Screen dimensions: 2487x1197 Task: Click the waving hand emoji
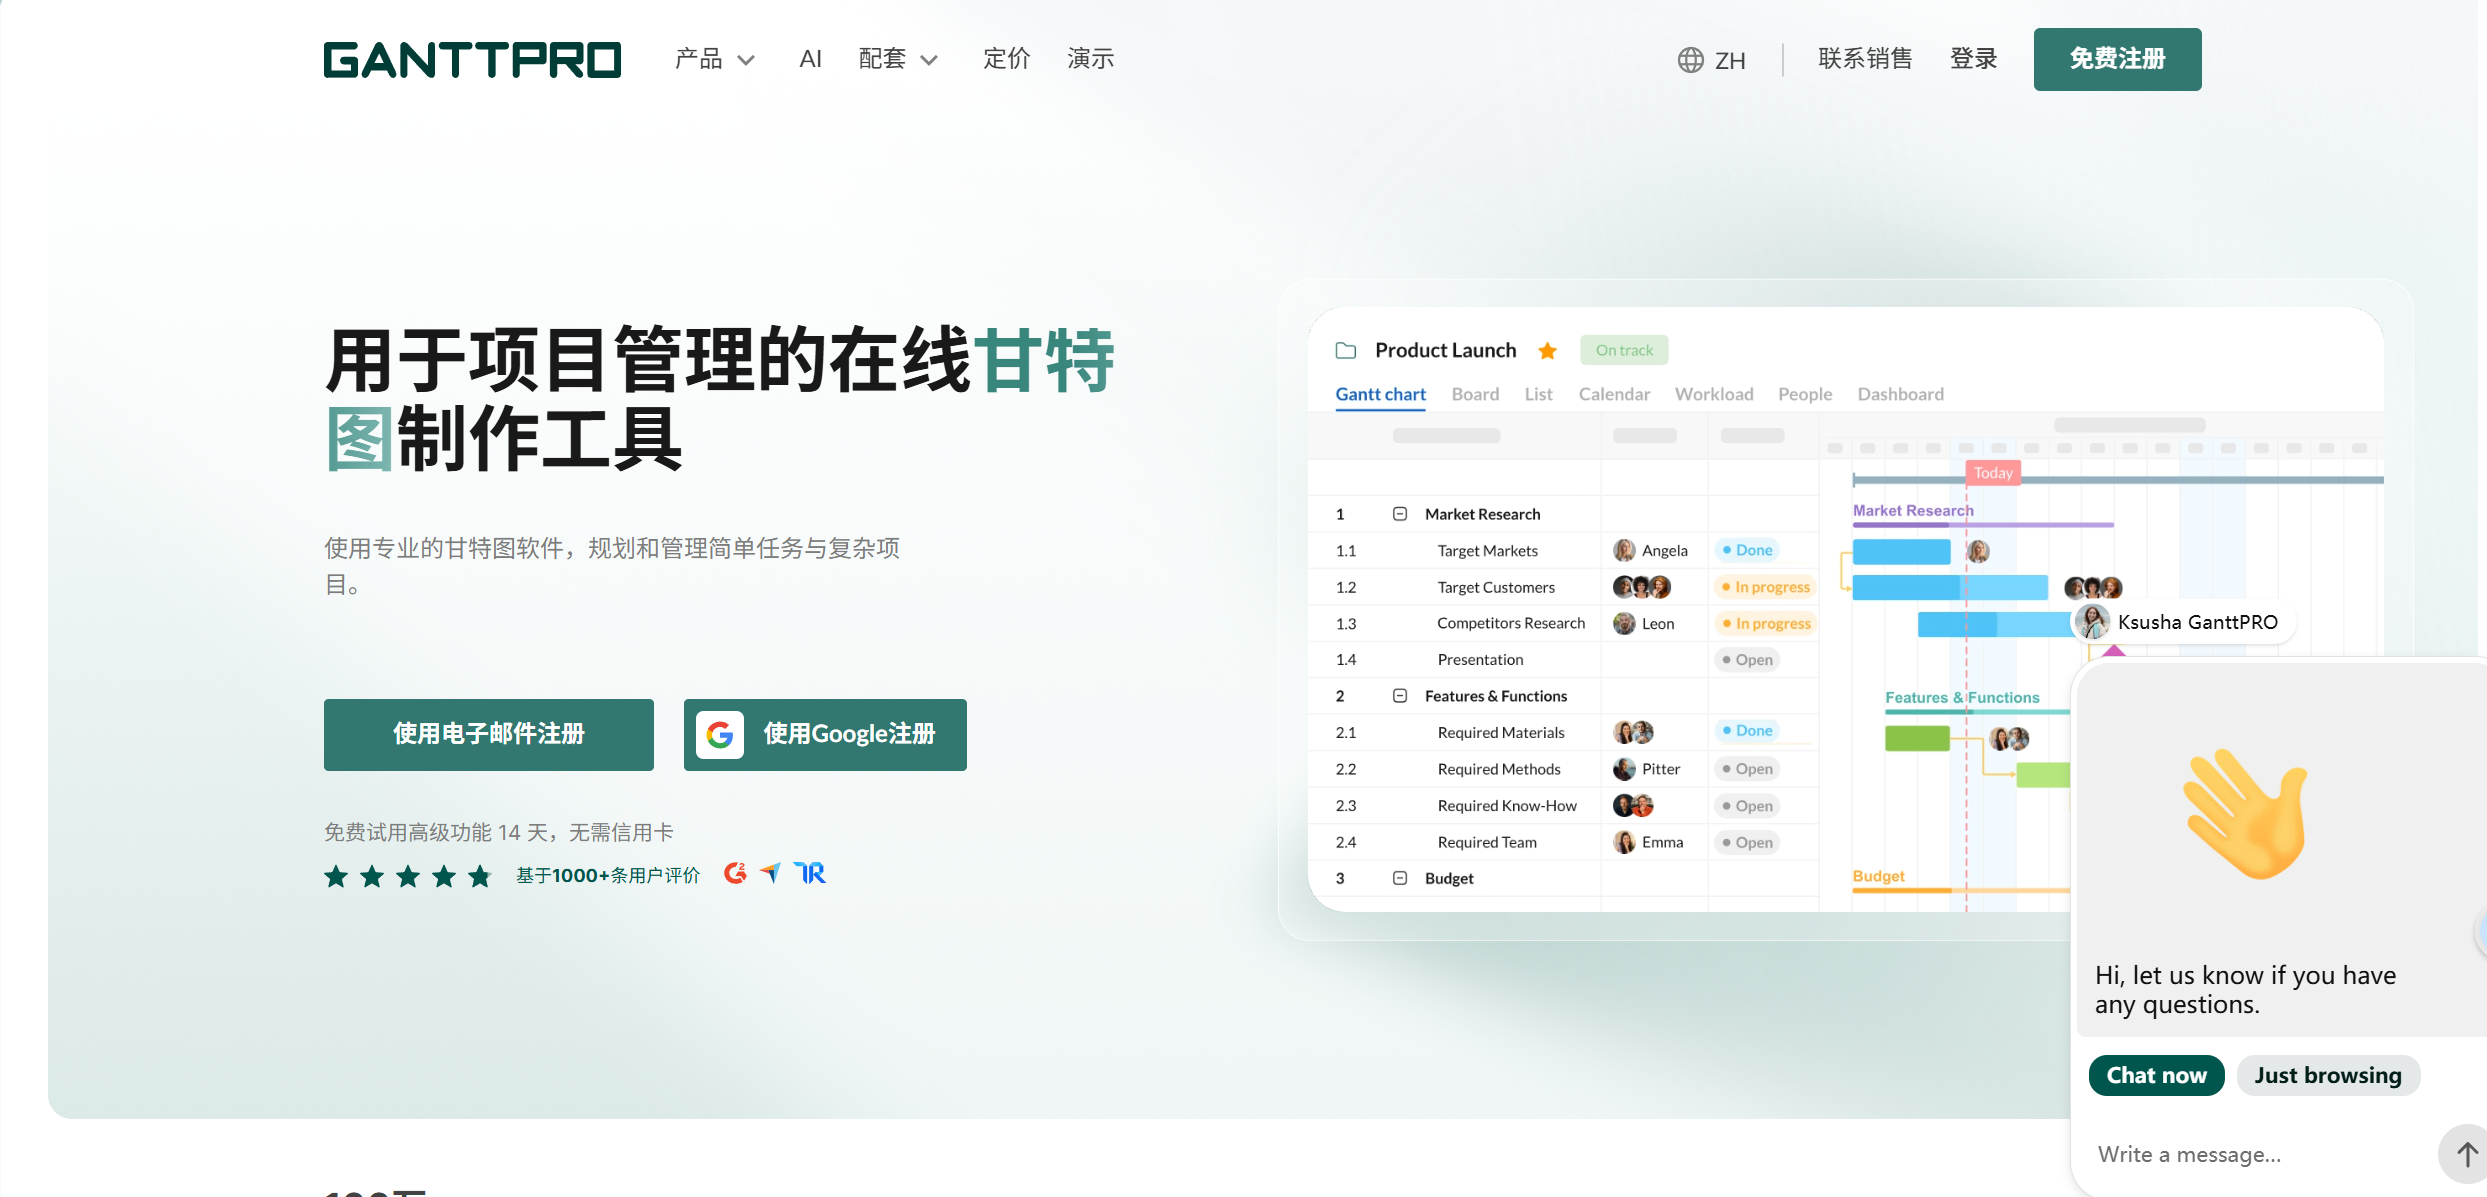(x=2246, y=814)
